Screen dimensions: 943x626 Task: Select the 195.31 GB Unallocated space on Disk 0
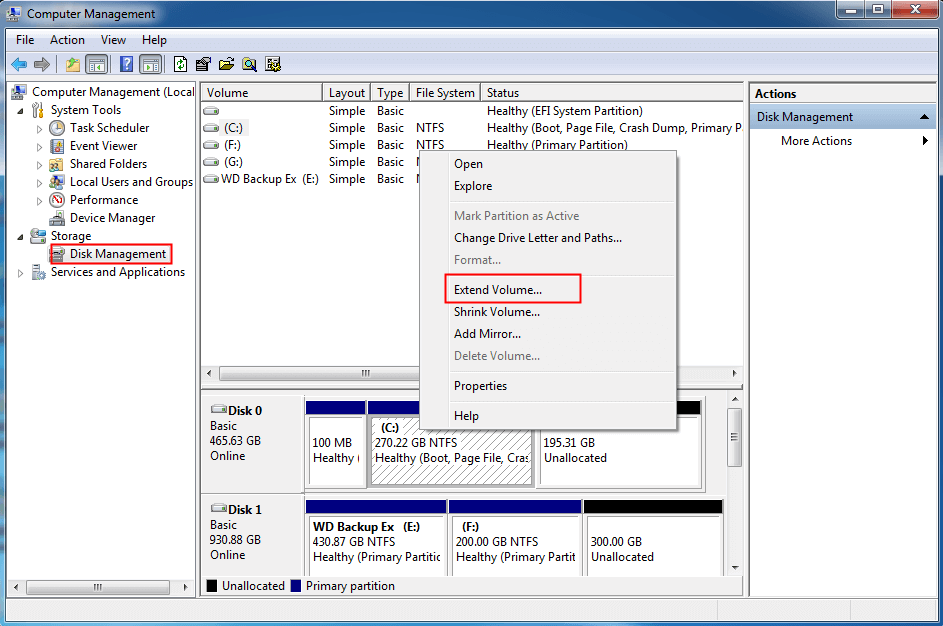click(621, 450)
